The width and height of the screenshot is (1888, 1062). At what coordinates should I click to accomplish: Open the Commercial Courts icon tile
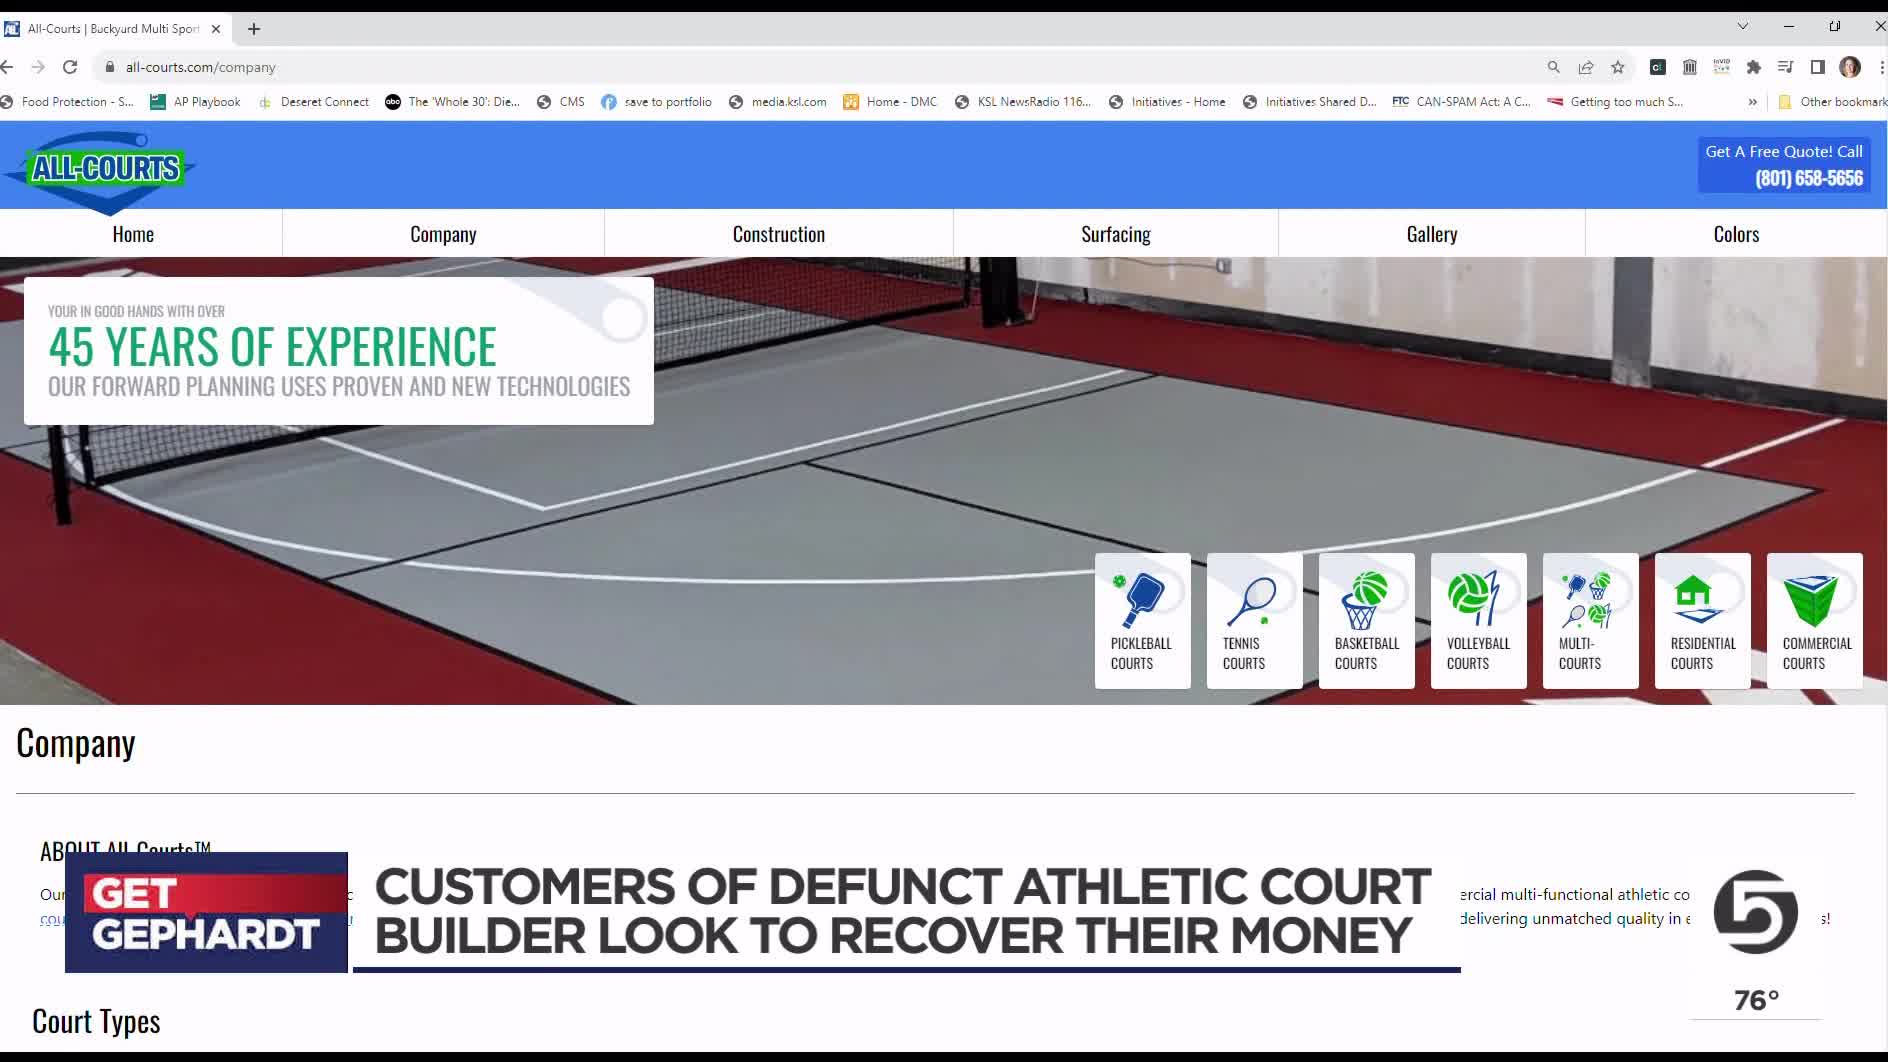click(1814, 620)
